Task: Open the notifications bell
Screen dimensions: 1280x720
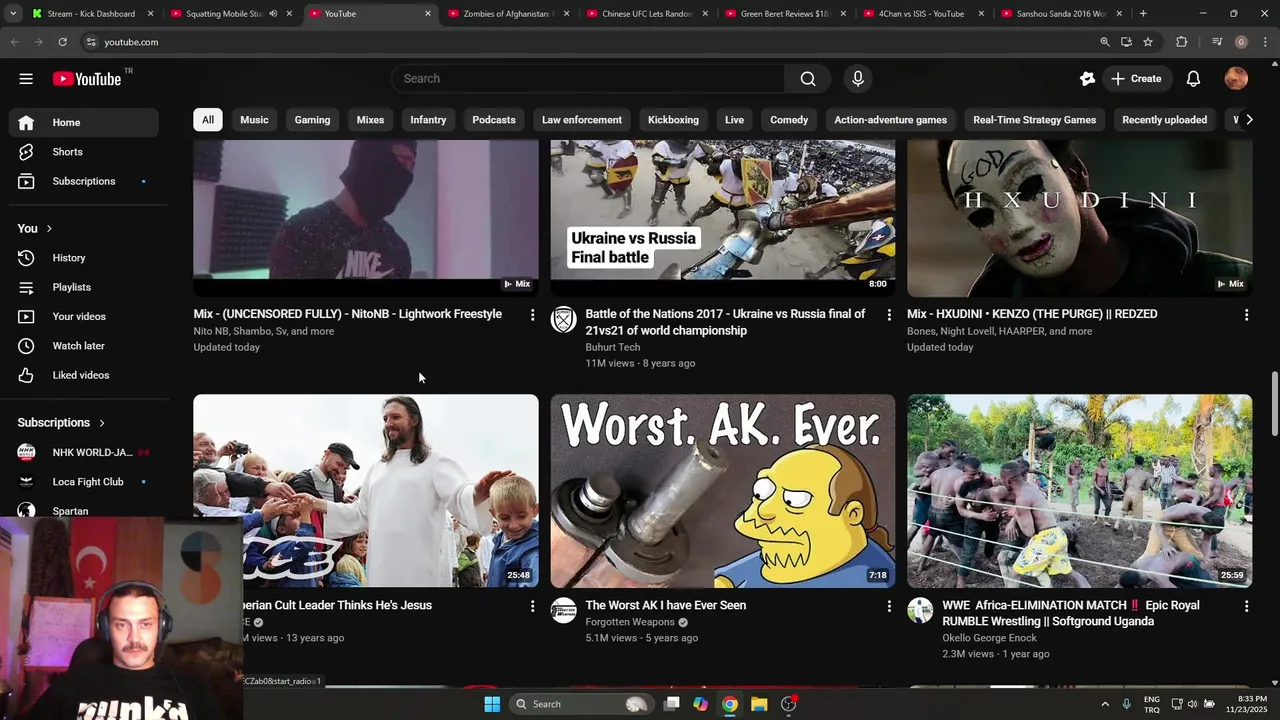Action: pos(1193,79)
